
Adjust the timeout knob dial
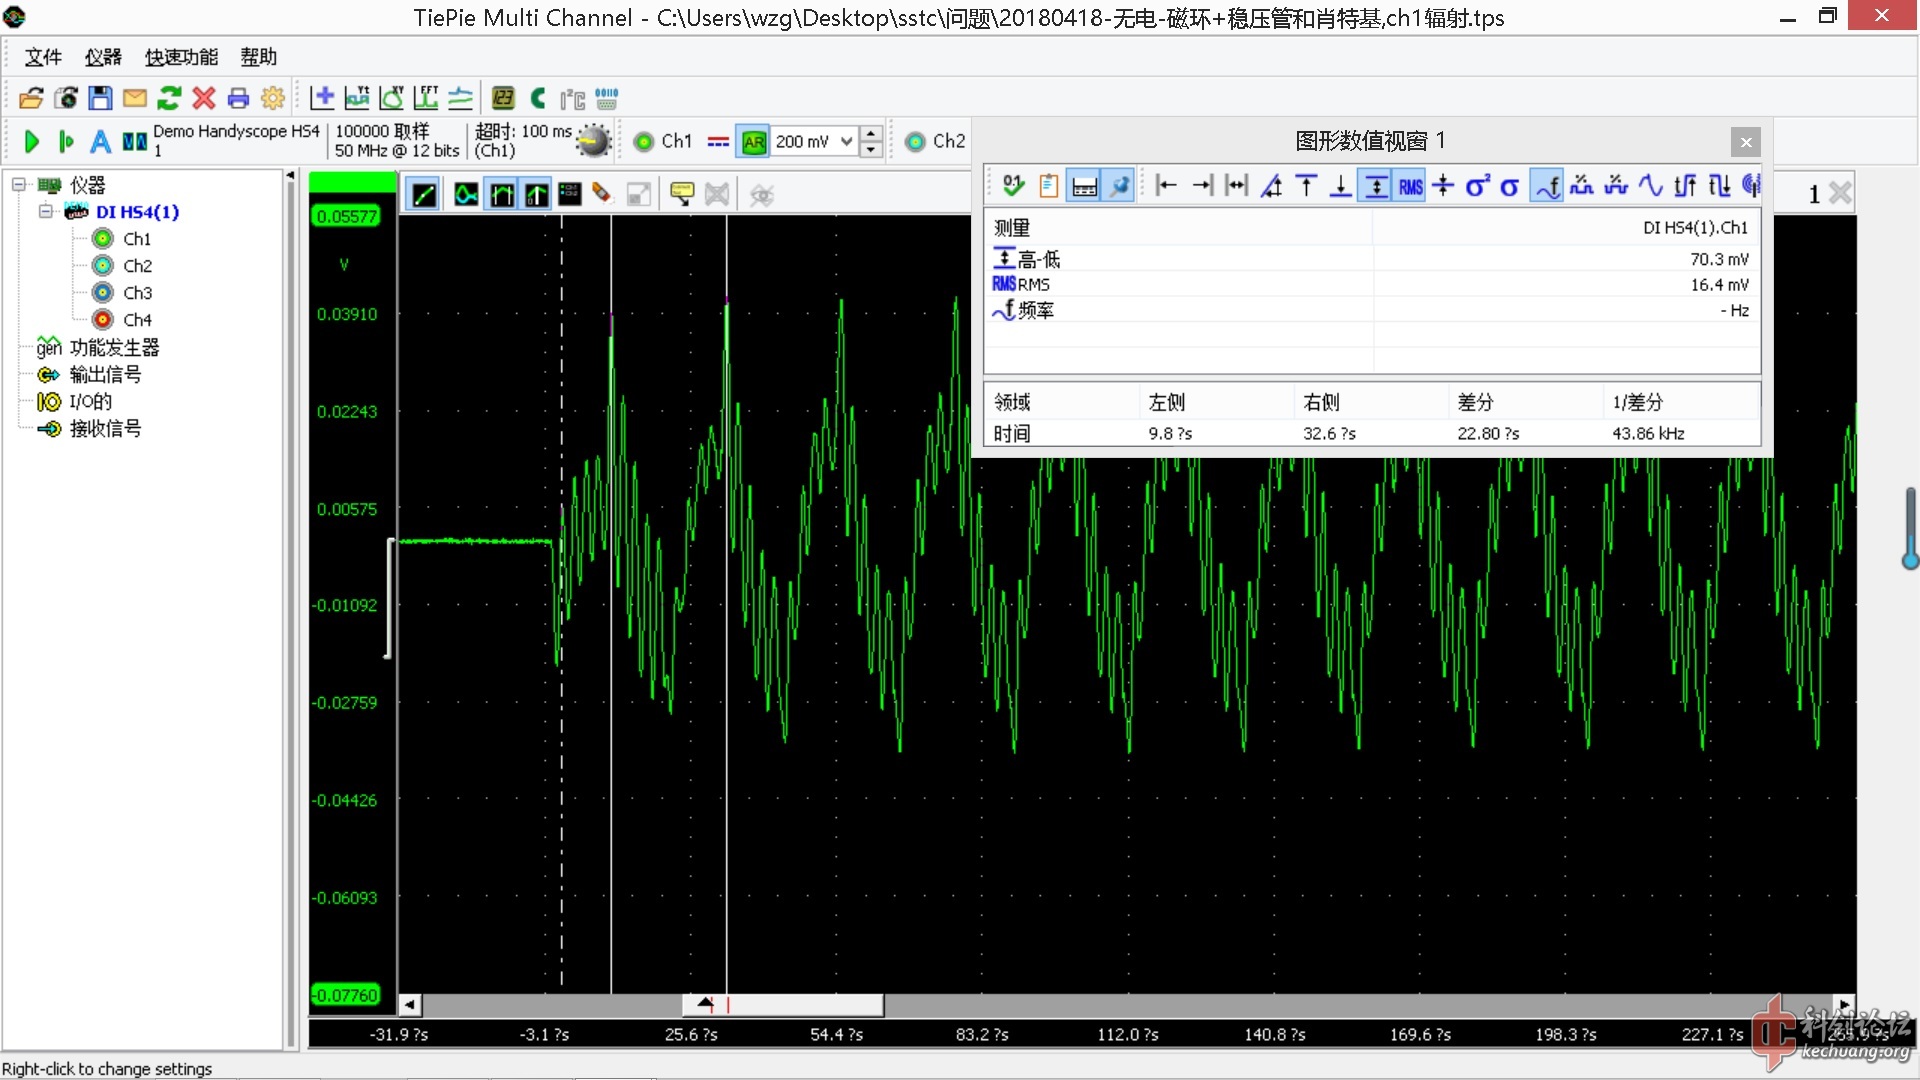(x=594, y=141)
